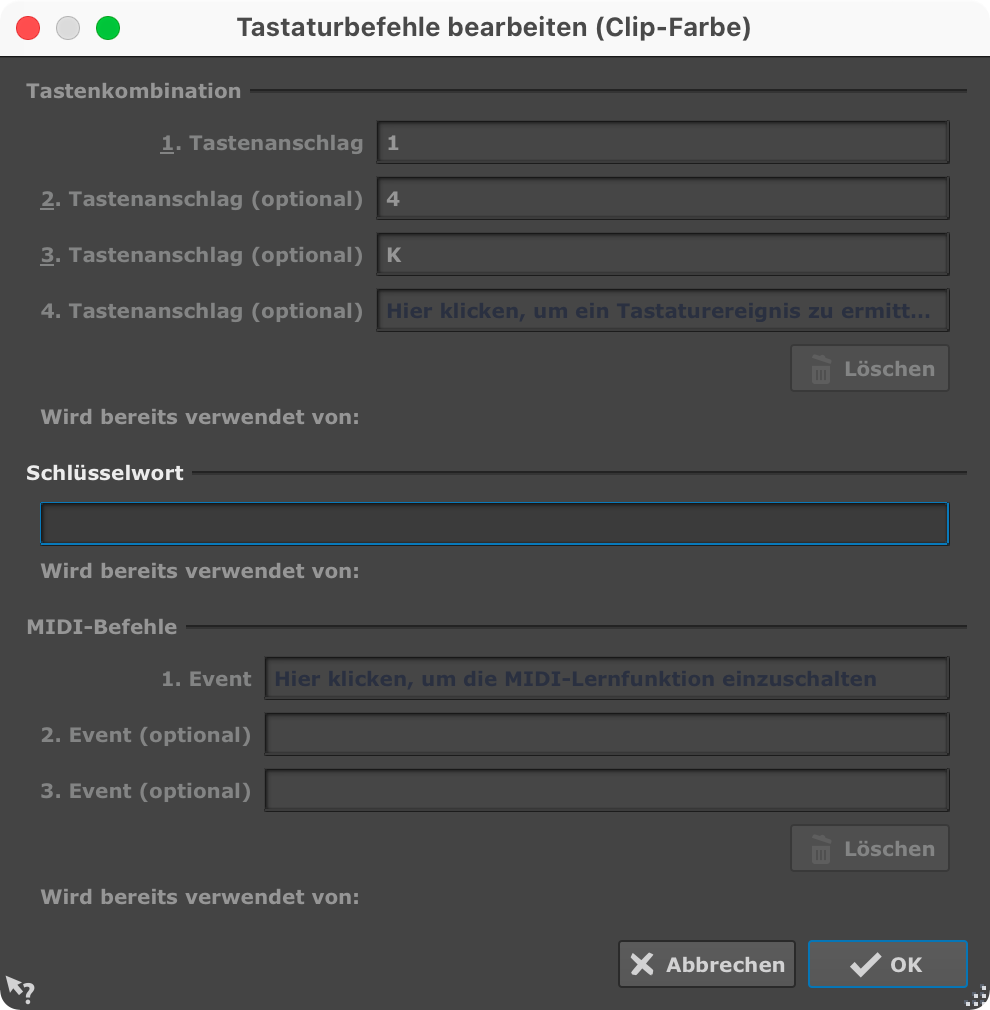
Task: Click the context help cursor icon
Action: pyautogui.click(x=20, y=989)
